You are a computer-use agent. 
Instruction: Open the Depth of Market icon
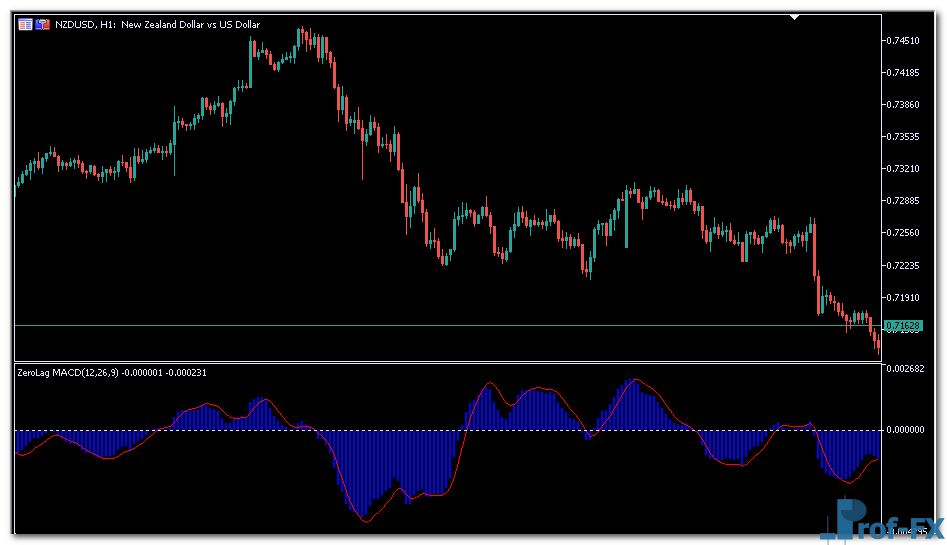42,24
